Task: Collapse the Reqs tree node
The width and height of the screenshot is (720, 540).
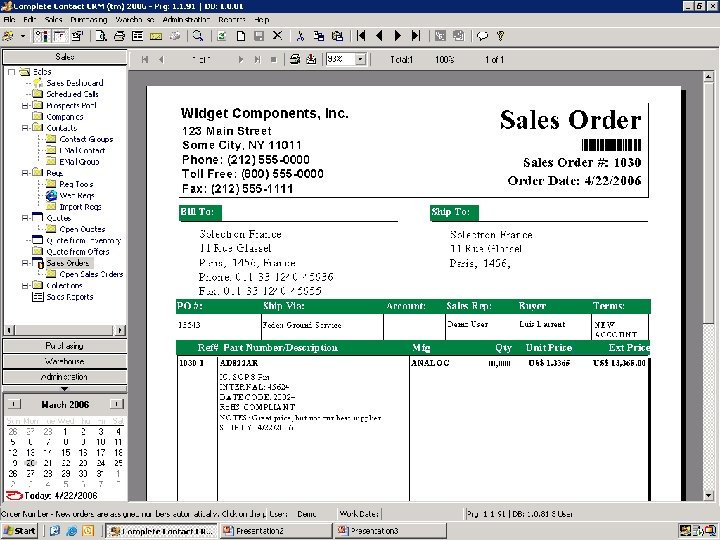Action: tap(25, 173)
